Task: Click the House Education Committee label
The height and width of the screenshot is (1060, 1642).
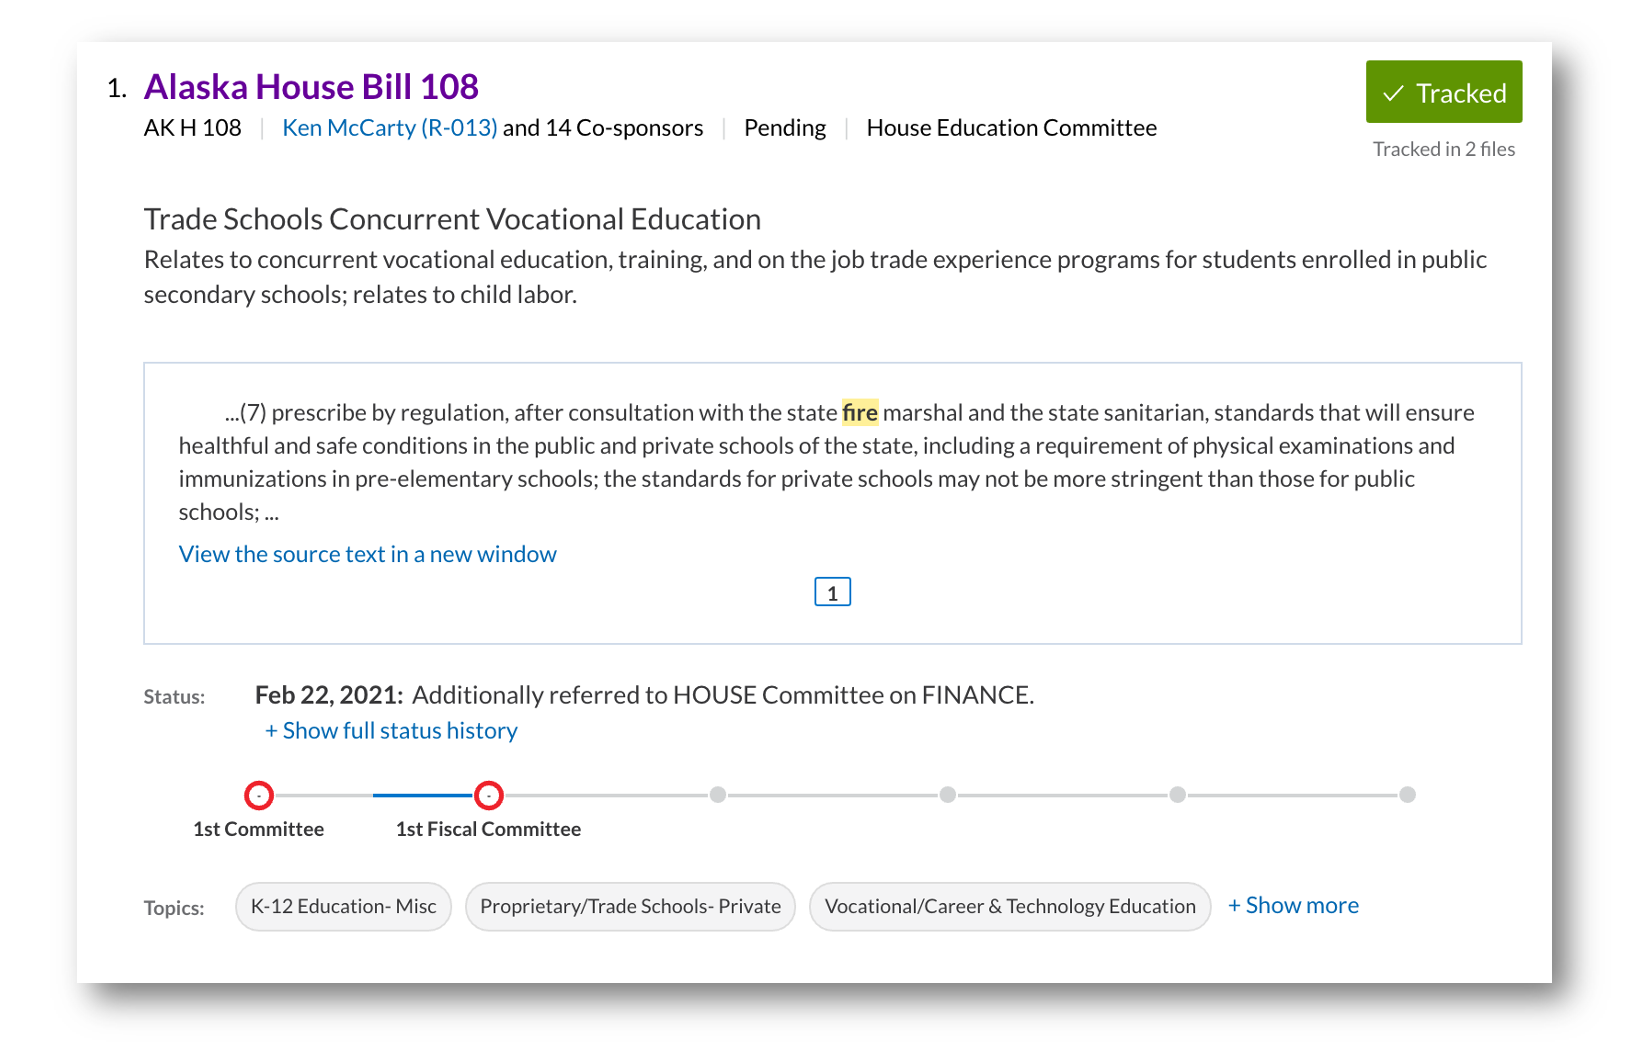Action: [x=1011, y=127]
